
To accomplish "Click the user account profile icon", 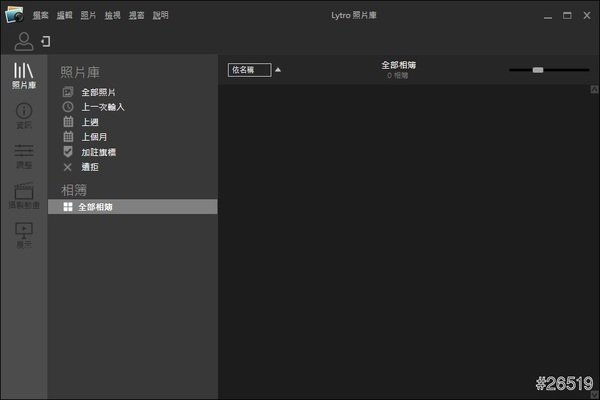I will click(x=24, y=41).
